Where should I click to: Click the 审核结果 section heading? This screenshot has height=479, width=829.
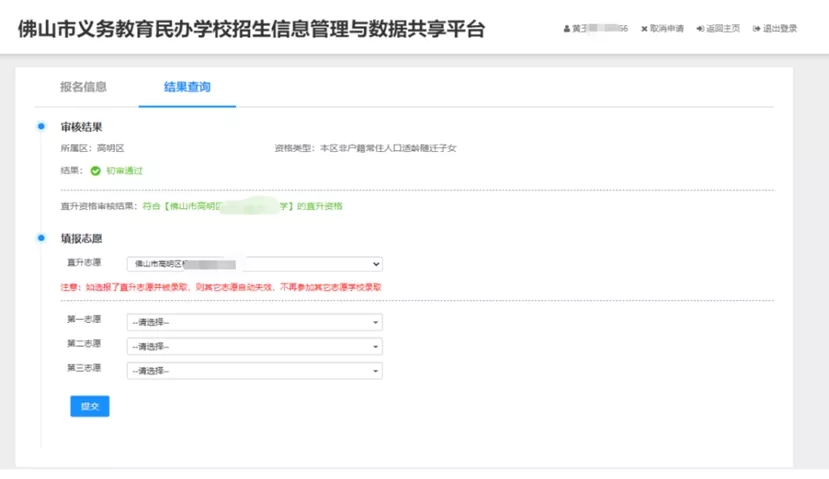point(82,127)
